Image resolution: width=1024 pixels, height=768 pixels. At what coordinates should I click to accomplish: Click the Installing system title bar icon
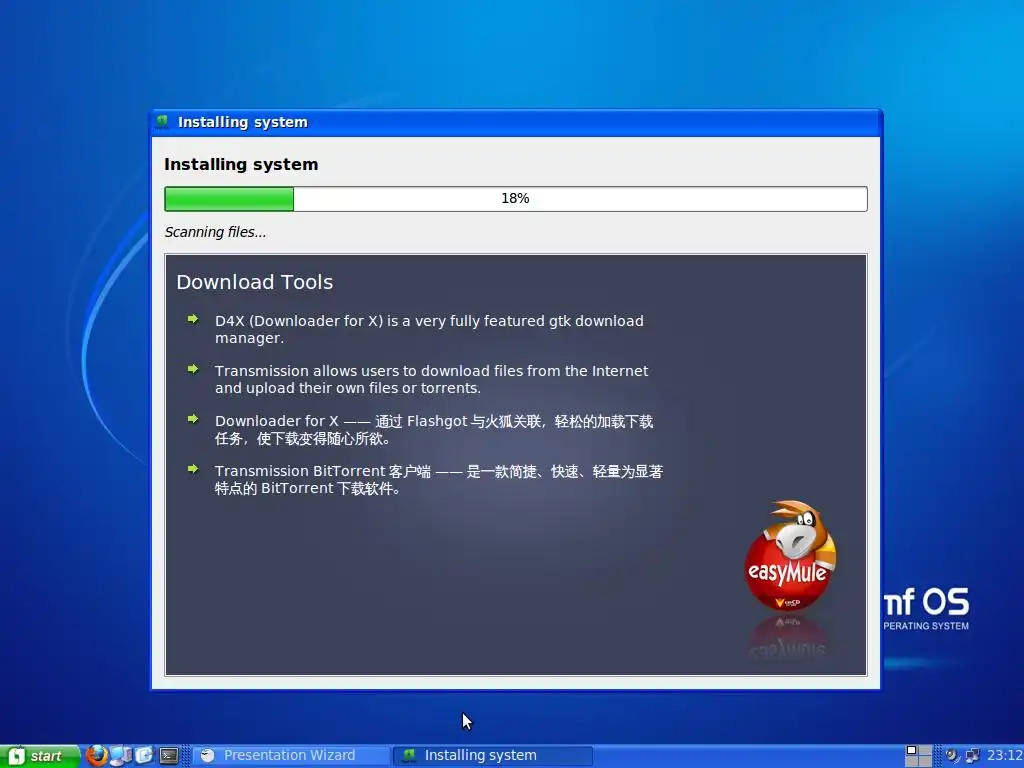(x=162, y=121)
